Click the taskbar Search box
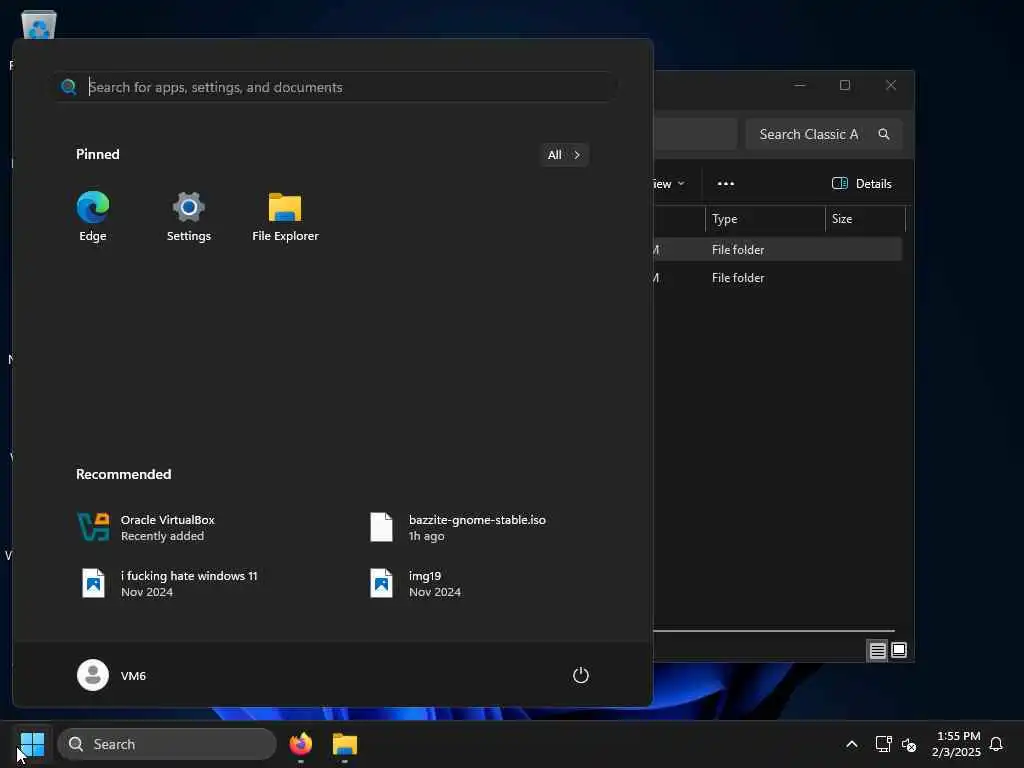This screenshot has width=1024, height=768. pyautogui.click(x=167, y=744)
